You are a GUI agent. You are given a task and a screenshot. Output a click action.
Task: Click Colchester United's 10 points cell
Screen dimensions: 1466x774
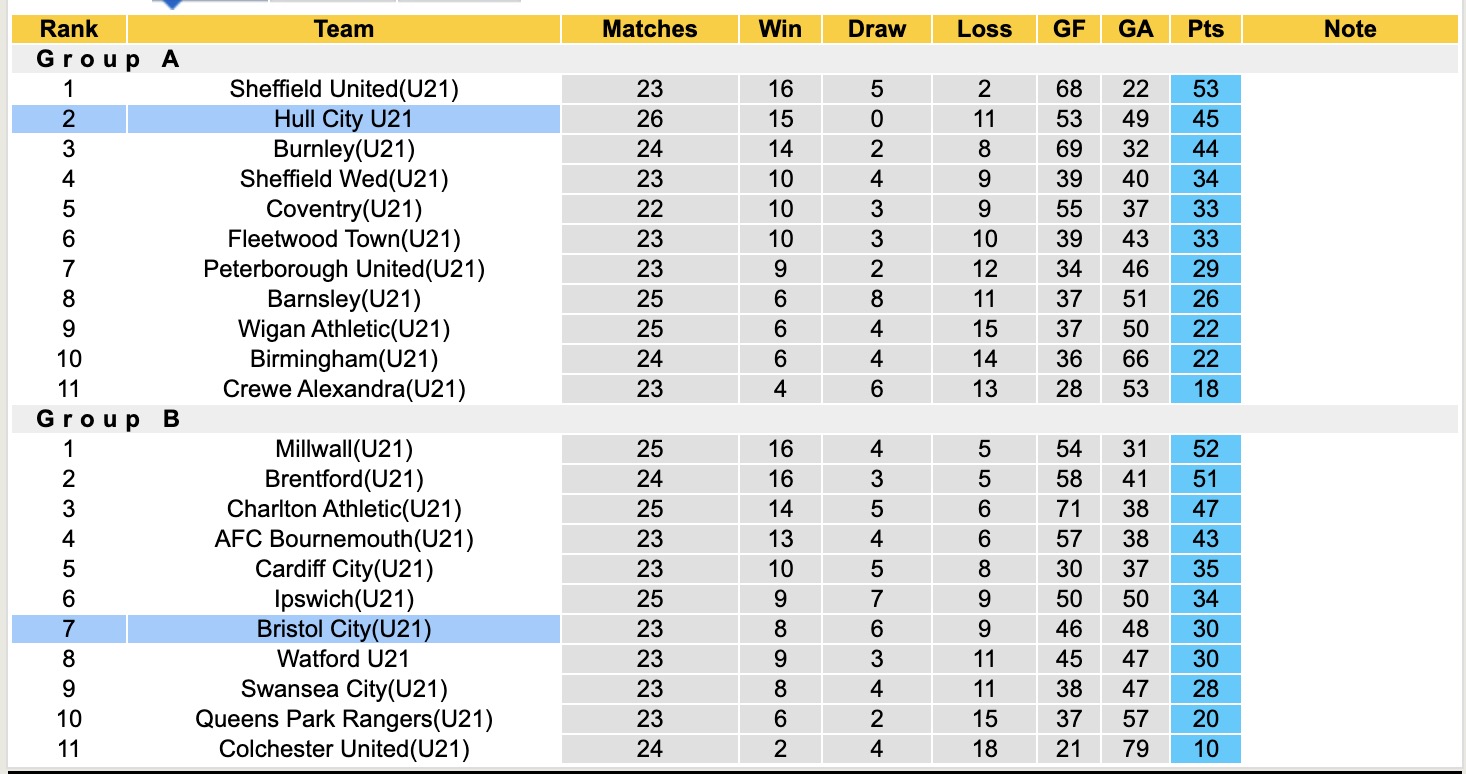coord(1205,749)
